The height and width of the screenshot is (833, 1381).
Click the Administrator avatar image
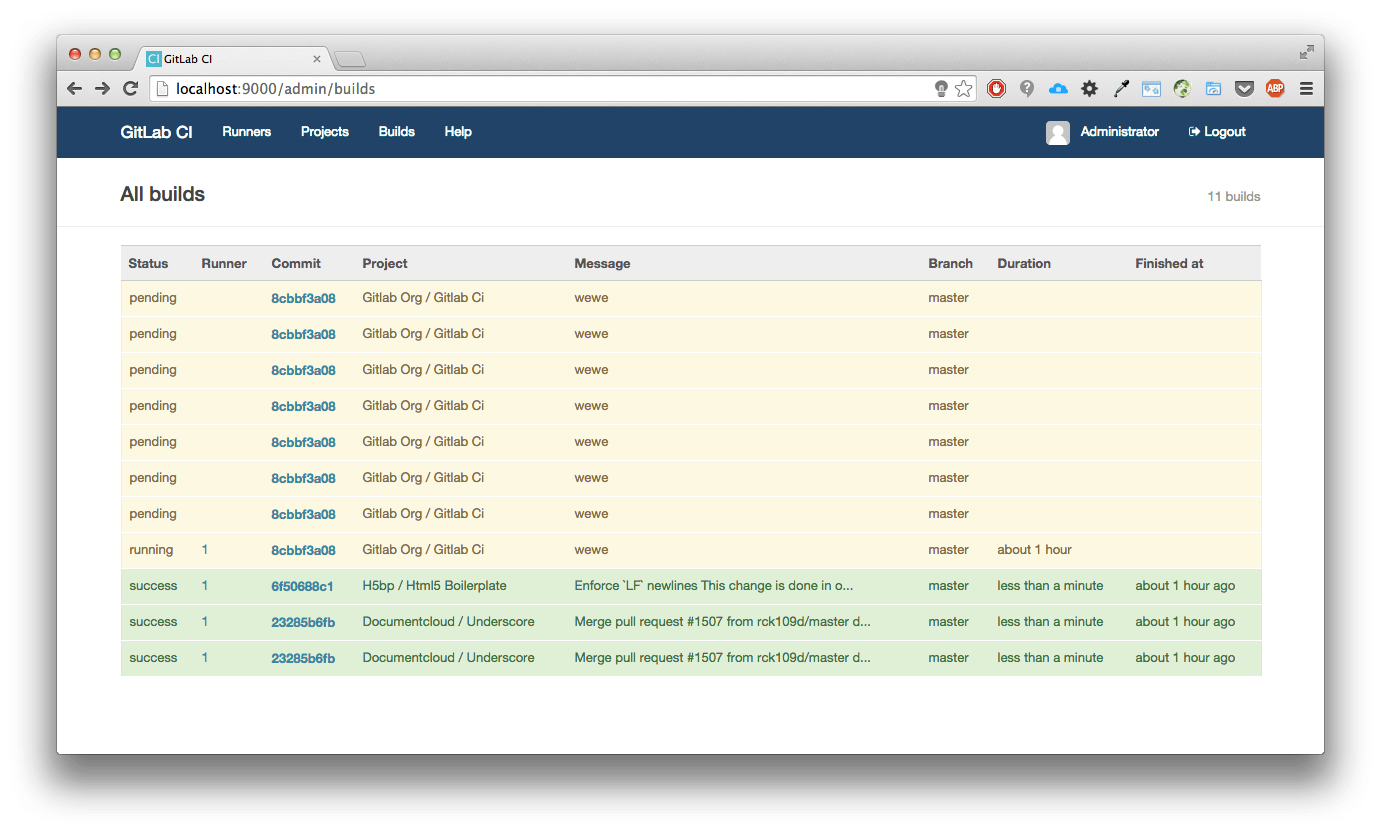point(1057,132)
